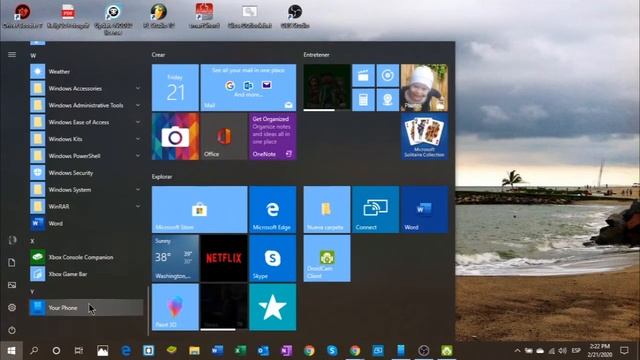This screenshot has width=640, height=360.
Task: Open OBS Studio desktop shortcut
Action: click(295, 16)
